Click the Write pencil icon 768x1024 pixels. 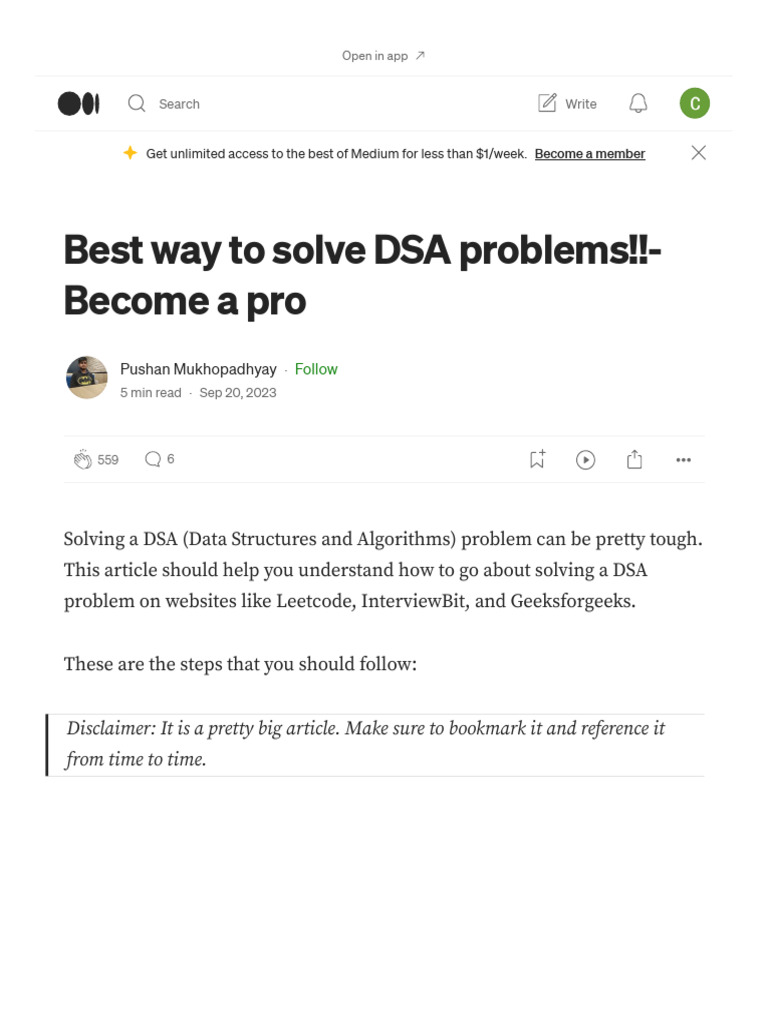point(547,103)
